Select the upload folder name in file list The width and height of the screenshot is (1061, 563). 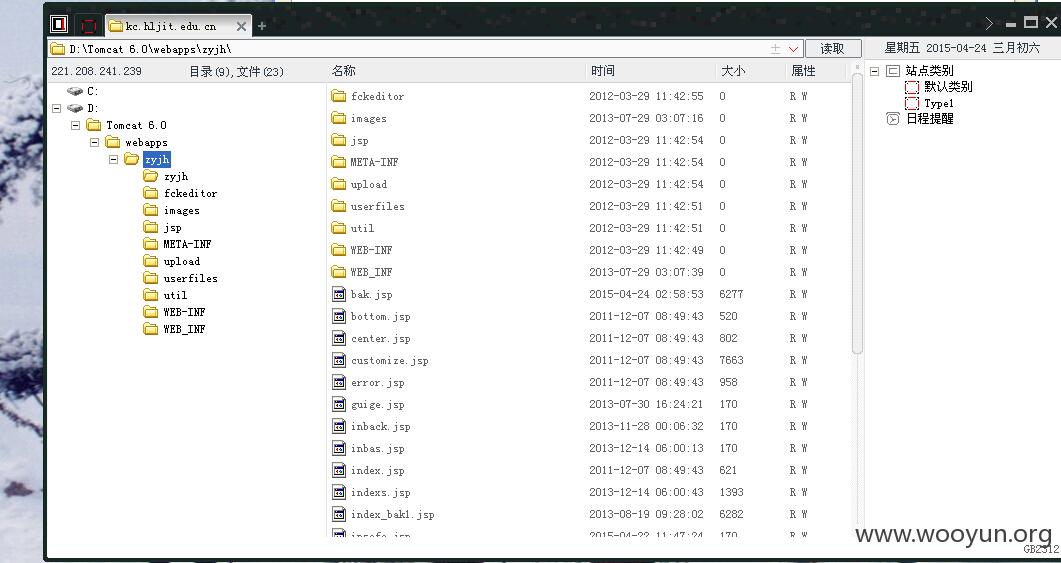pyautogui.click(x=369, y=184)
